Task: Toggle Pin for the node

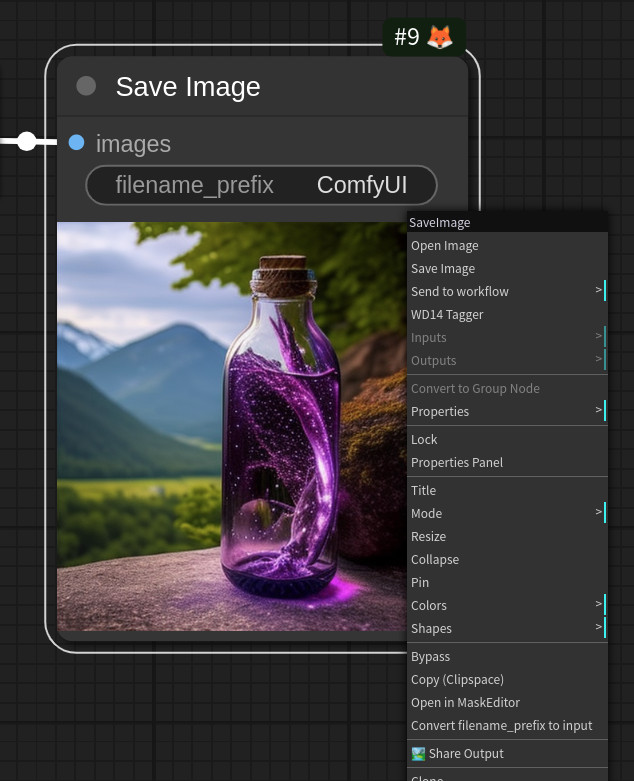Action: pyautogui.click(x=507, y=582)
